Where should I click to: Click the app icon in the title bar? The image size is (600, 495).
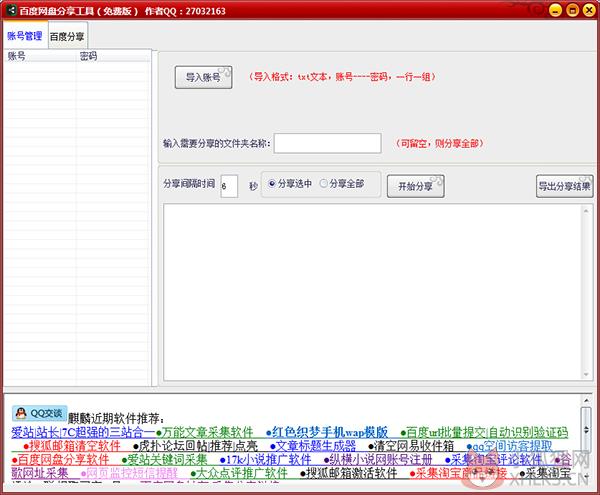click(x=11, y=11)
